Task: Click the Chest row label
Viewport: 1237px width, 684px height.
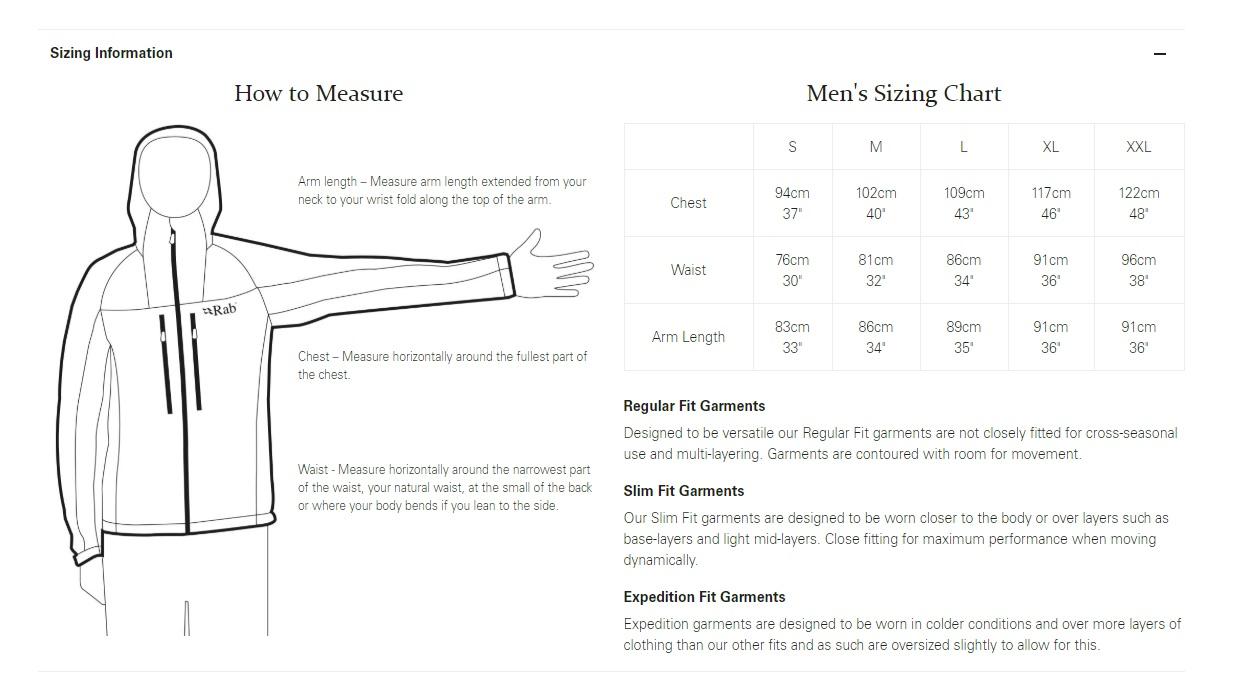Action: (688, 203)
